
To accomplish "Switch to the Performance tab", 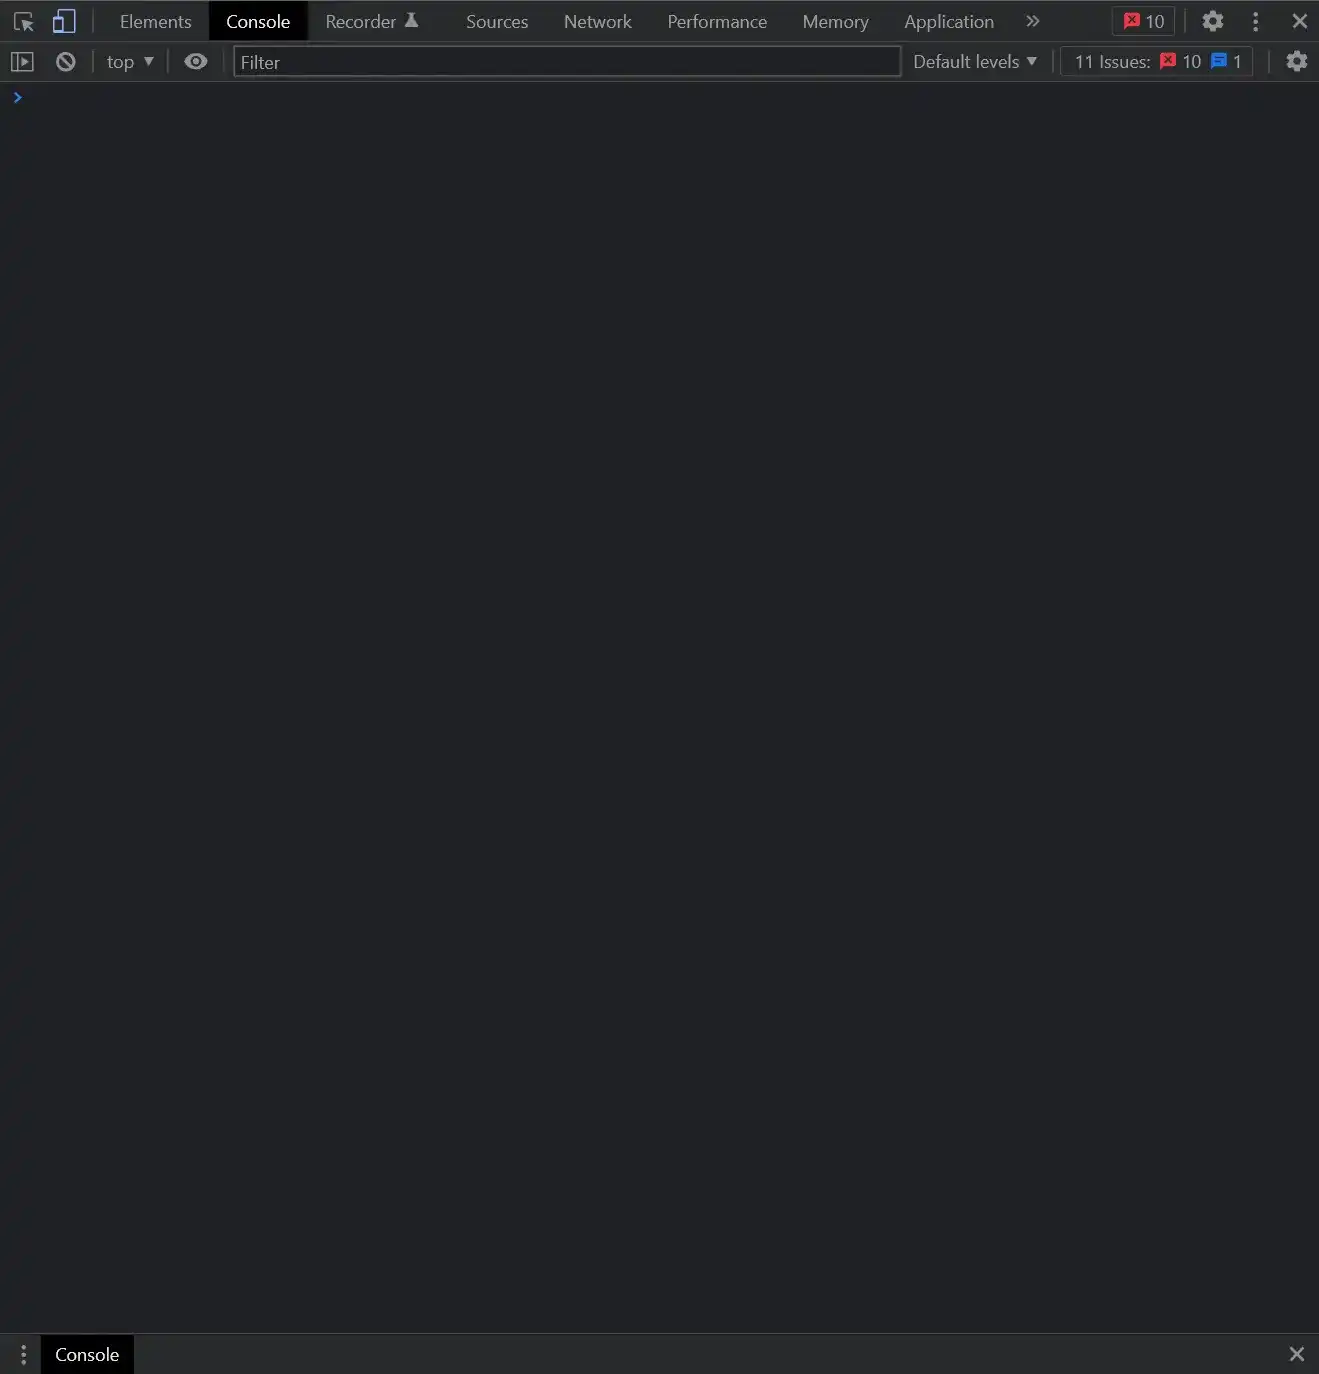I will 717,21.
